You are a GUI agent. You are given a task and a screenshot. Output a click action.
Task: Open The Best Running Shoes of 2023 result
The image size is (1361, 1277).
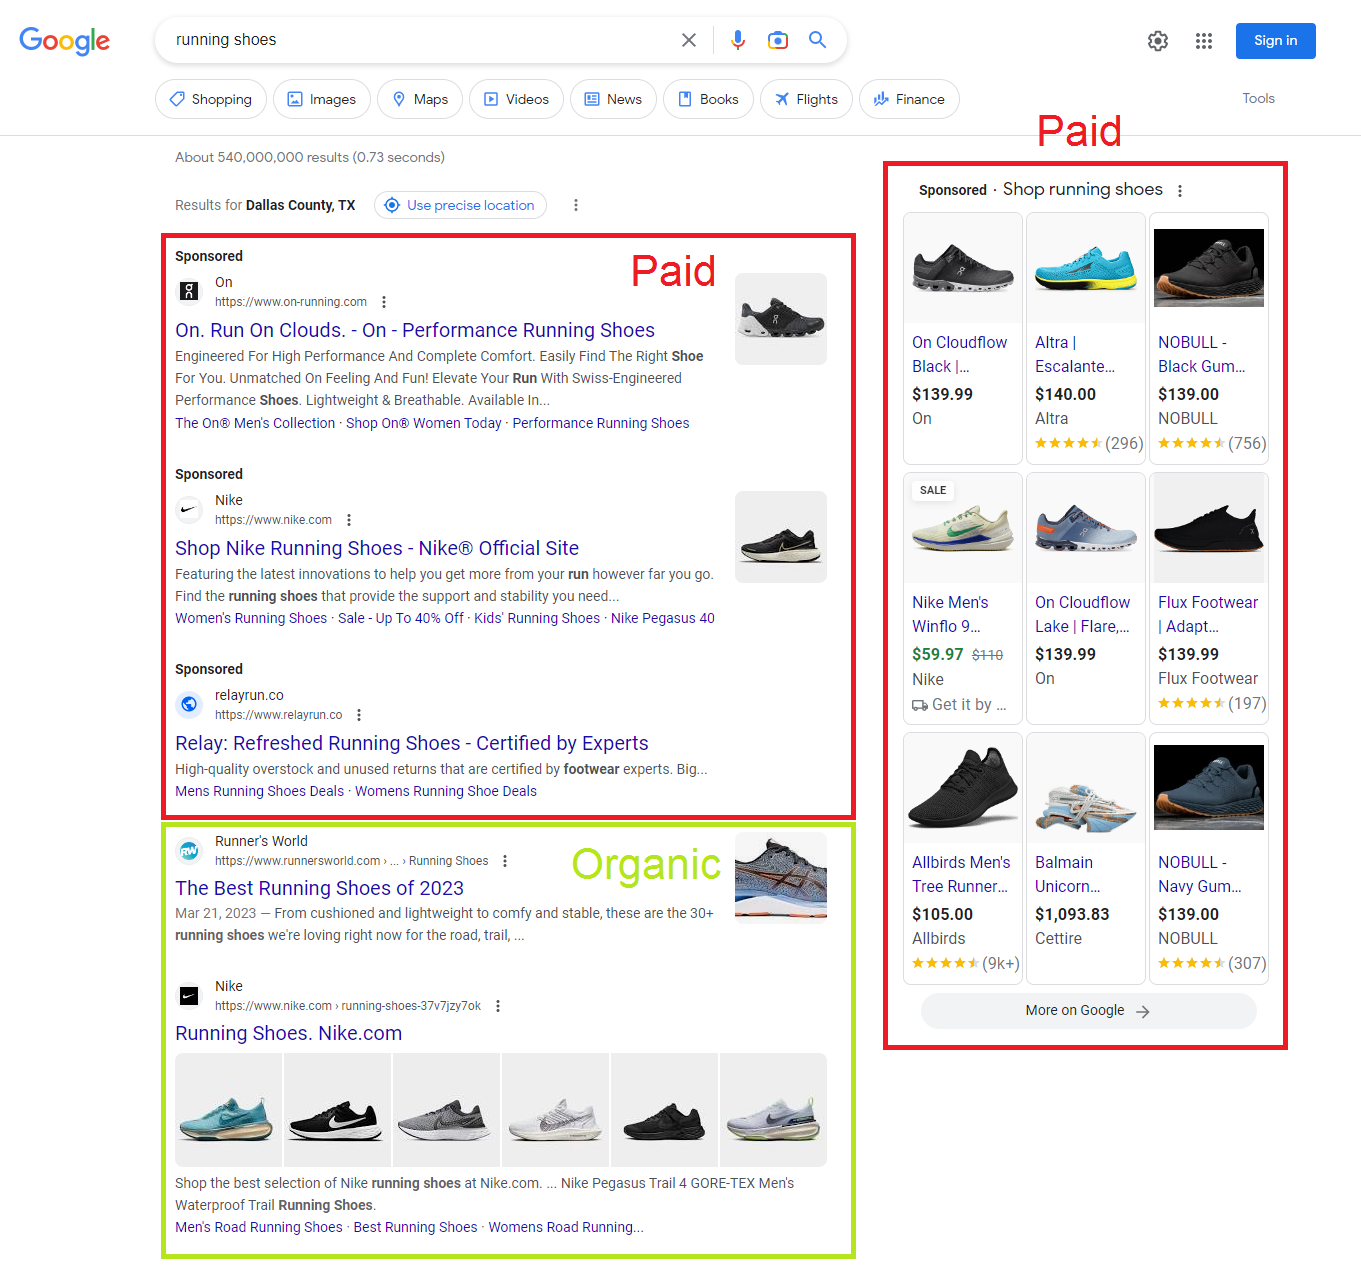[320, 888]
